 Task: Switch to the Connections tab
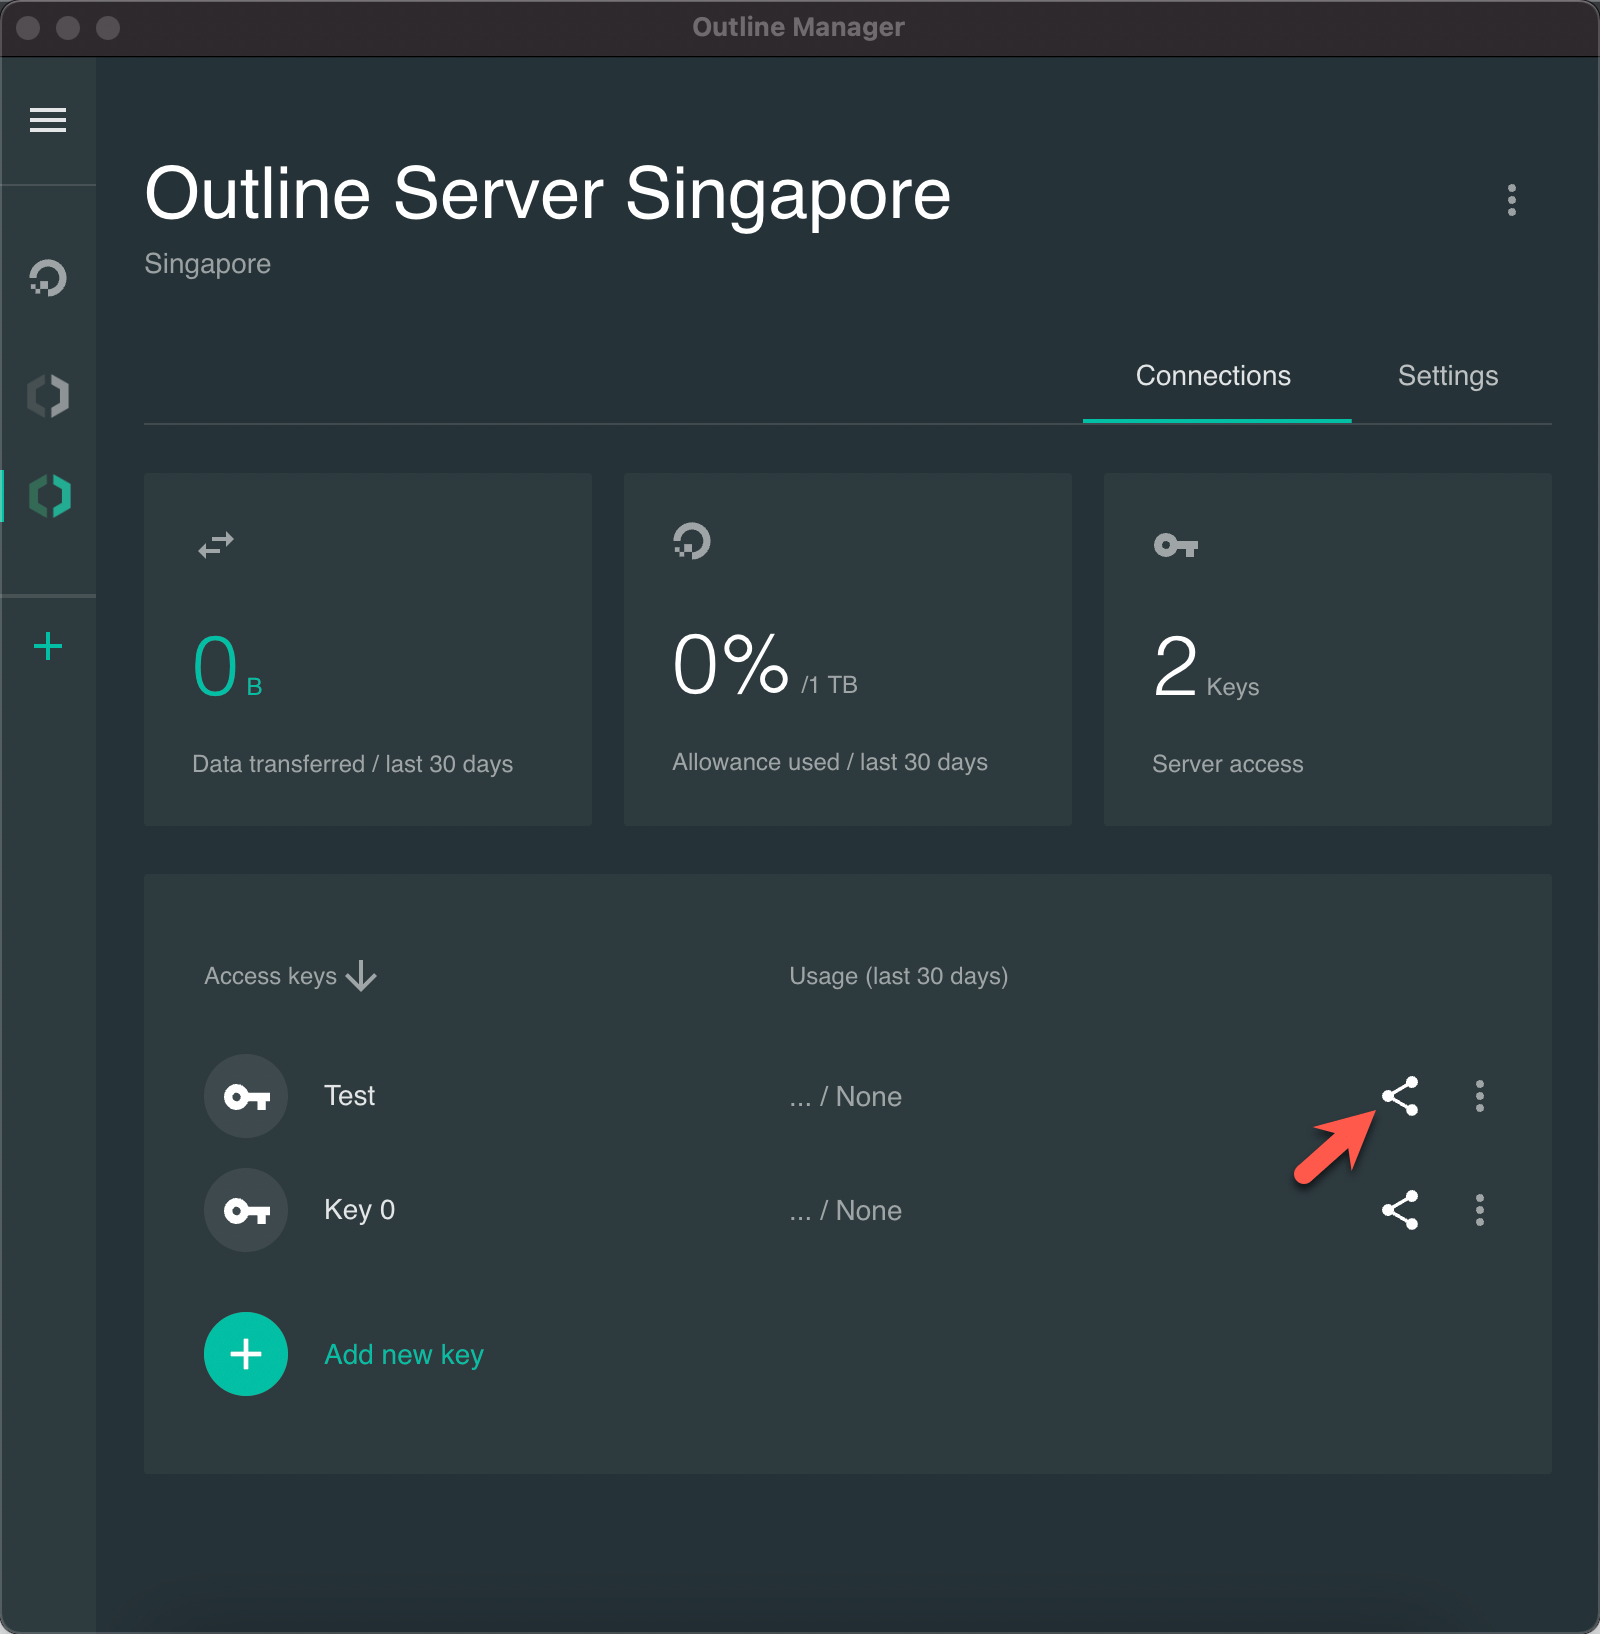1213,376
